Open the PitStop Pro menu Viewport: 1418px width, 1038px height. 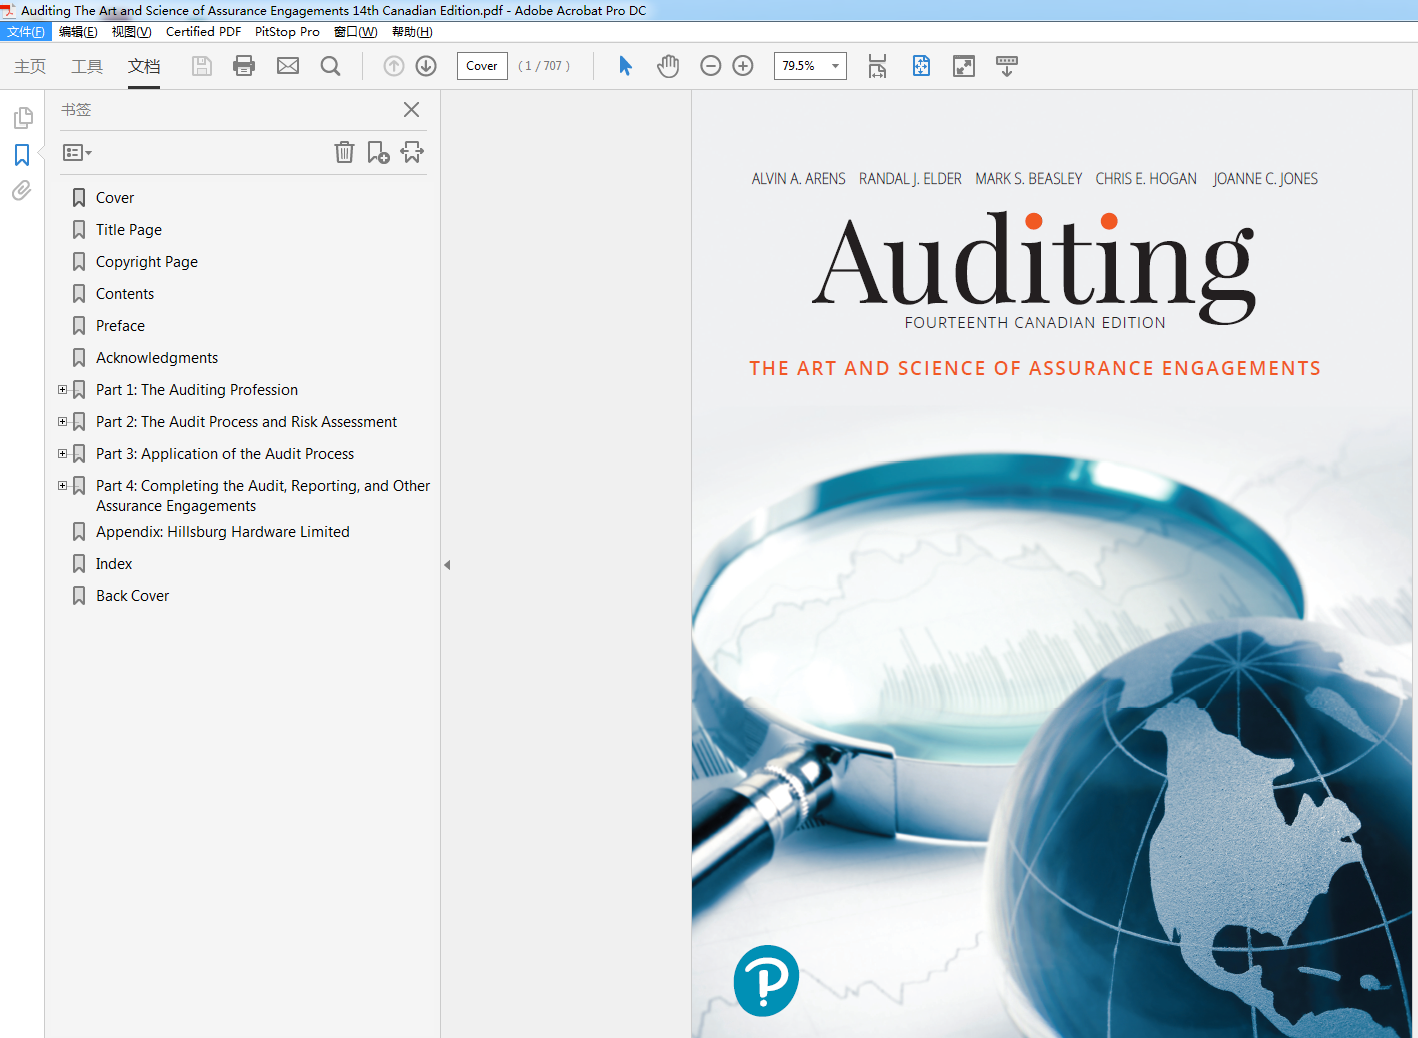[x=287, y=32]
